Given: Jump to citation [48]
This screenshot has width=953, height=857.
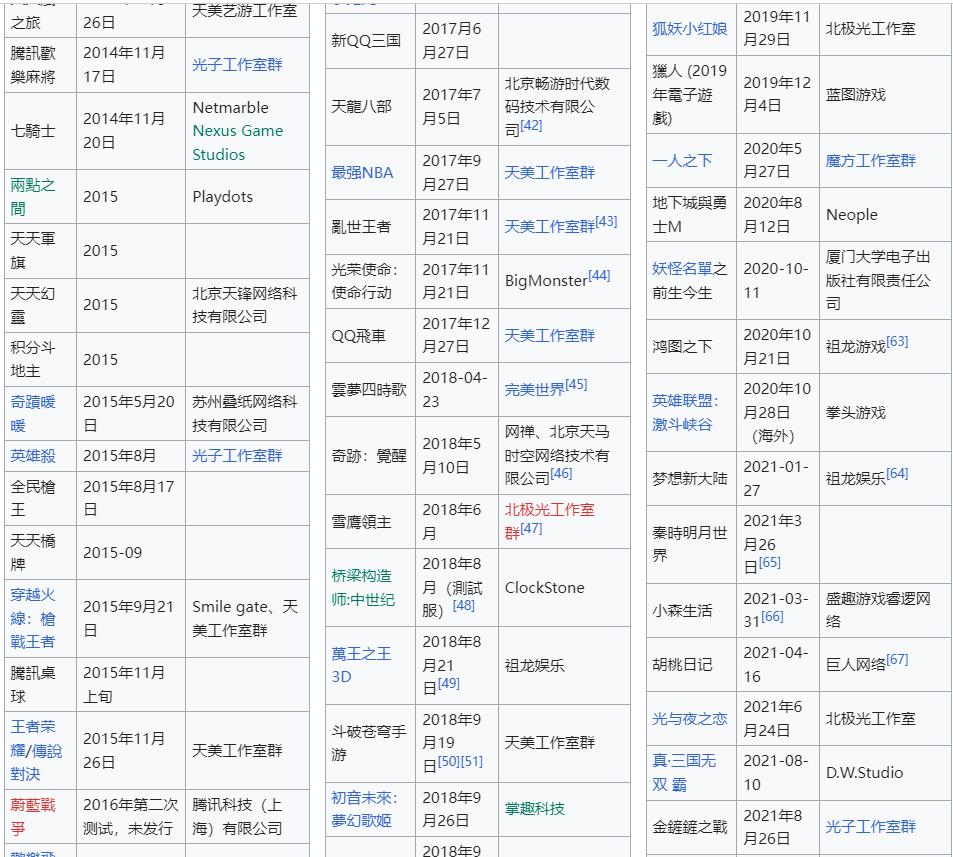Looking at the screenshot, I should coord(463,605).
